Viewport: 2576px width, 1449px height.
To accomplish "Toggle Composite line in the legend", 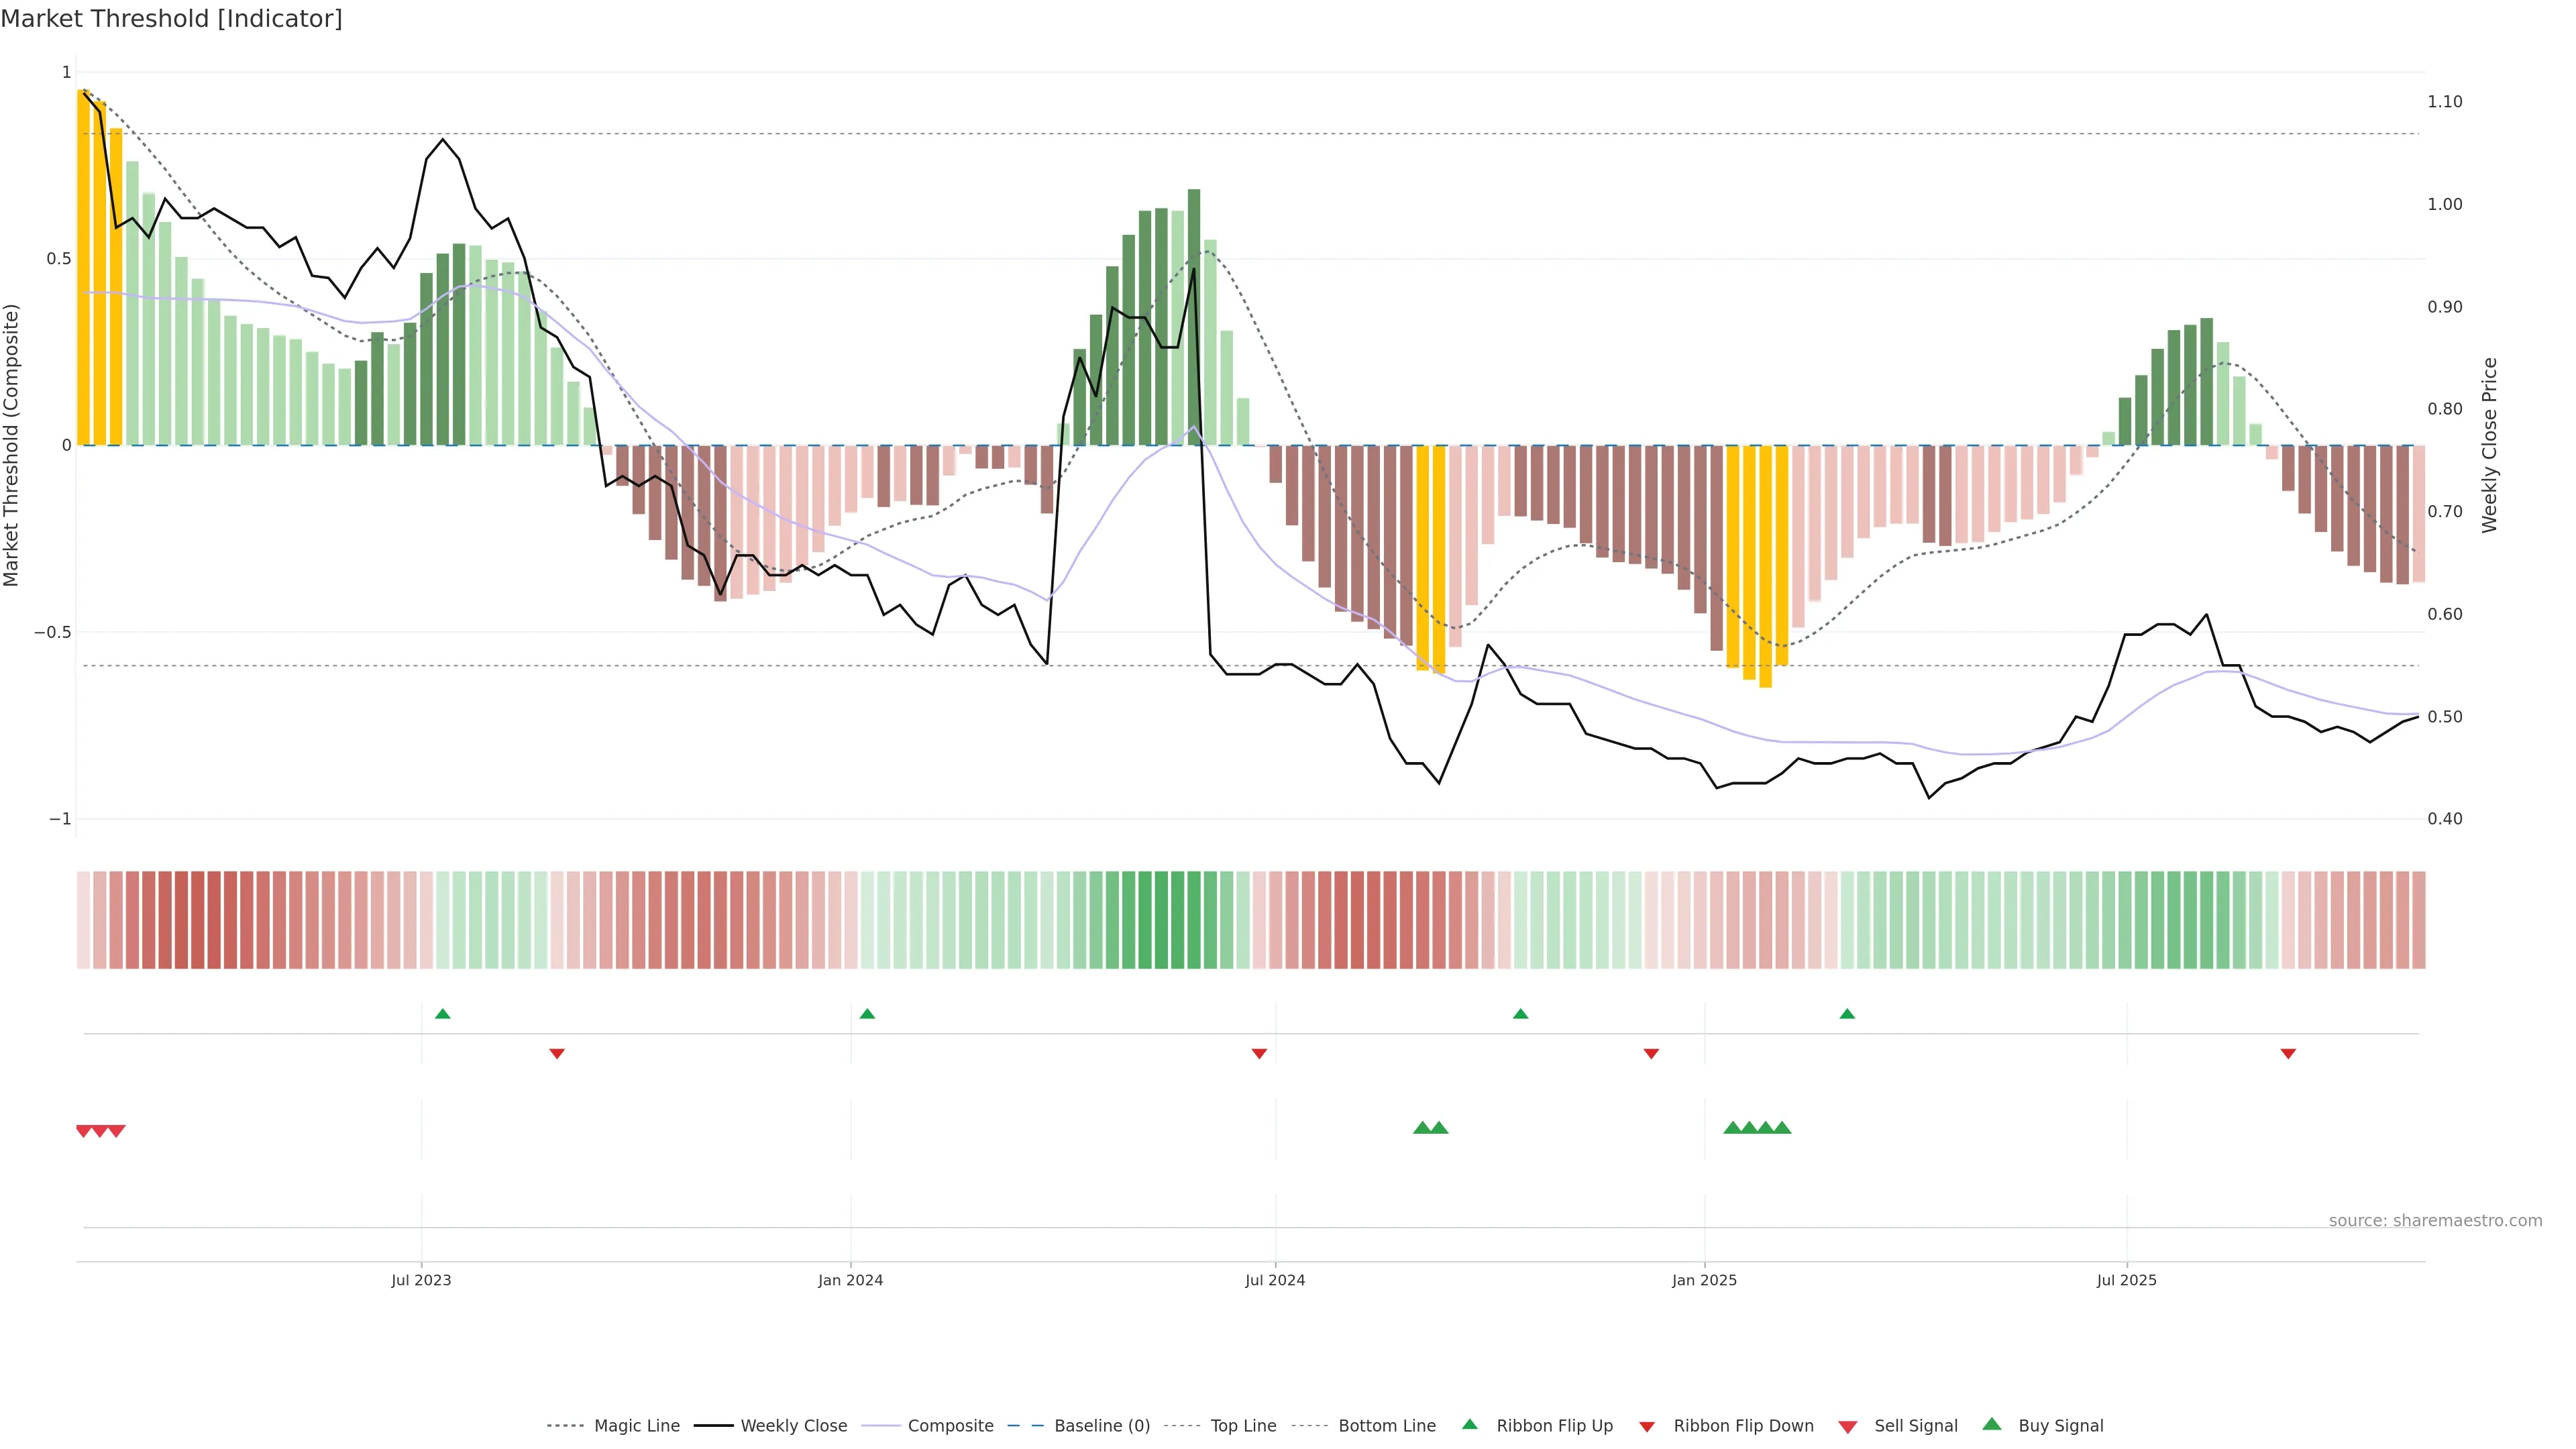I will (x=950, y=1426).
